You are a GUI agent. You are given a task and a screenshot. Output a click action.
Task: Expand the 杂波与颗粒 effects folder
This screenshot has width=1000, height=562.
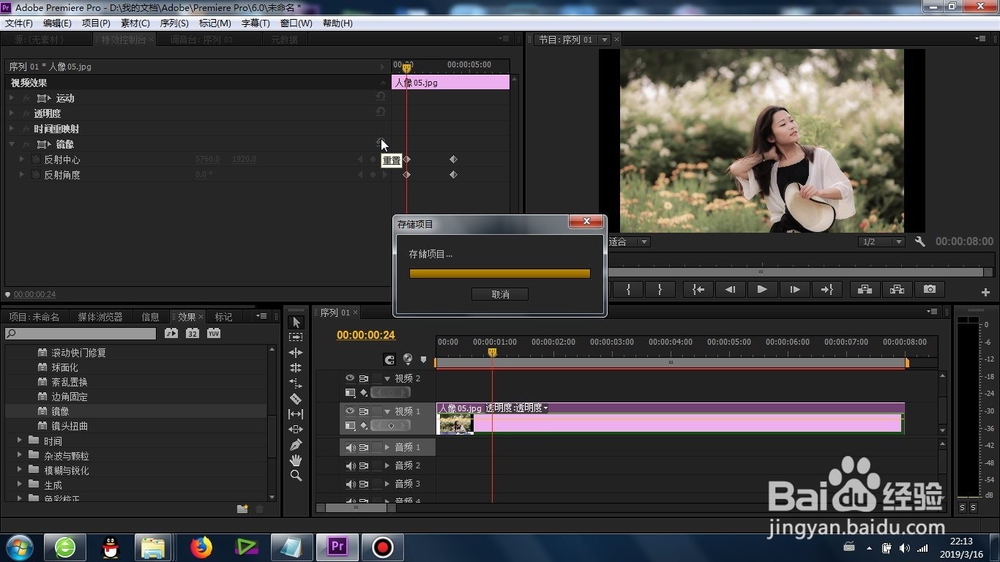tap(19, 455)
